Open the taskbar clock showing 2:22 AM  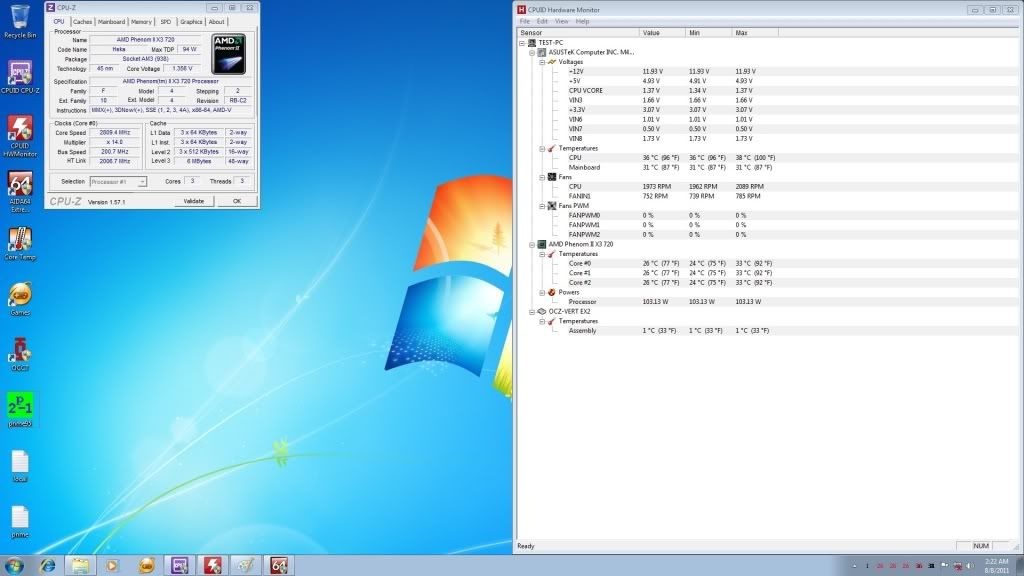[997, 566]
